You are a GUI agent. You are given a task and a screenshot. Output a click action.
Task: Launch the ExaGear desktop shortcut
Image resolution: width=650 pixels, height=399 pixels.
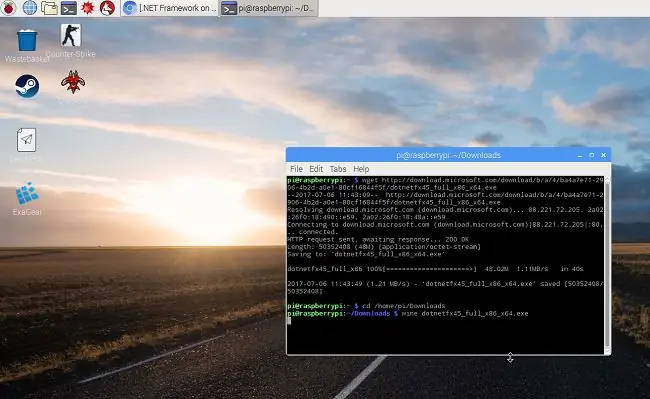pyautogui.click(x=27, y=198)
